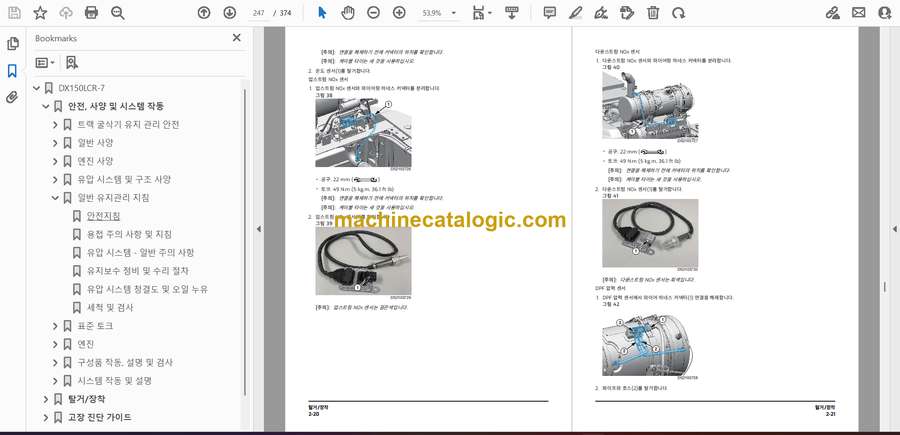Zoom out with the minus button
The image size is (900, 435).
click(374, 13)
